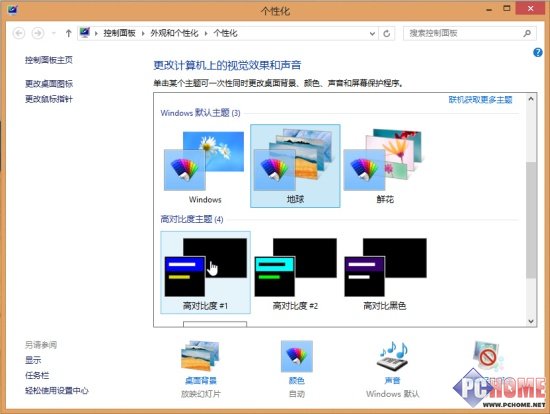550x414 pixels.
Task: Select the 鲜花 theme
Action: (385, 167)
